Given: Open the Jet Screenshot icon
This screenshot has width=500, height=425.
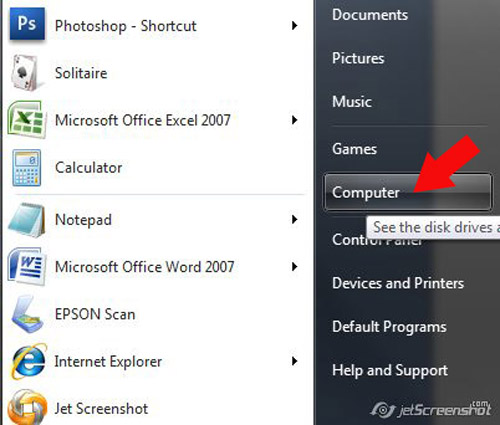Looking at the screenshot, I should pos(27,407).
